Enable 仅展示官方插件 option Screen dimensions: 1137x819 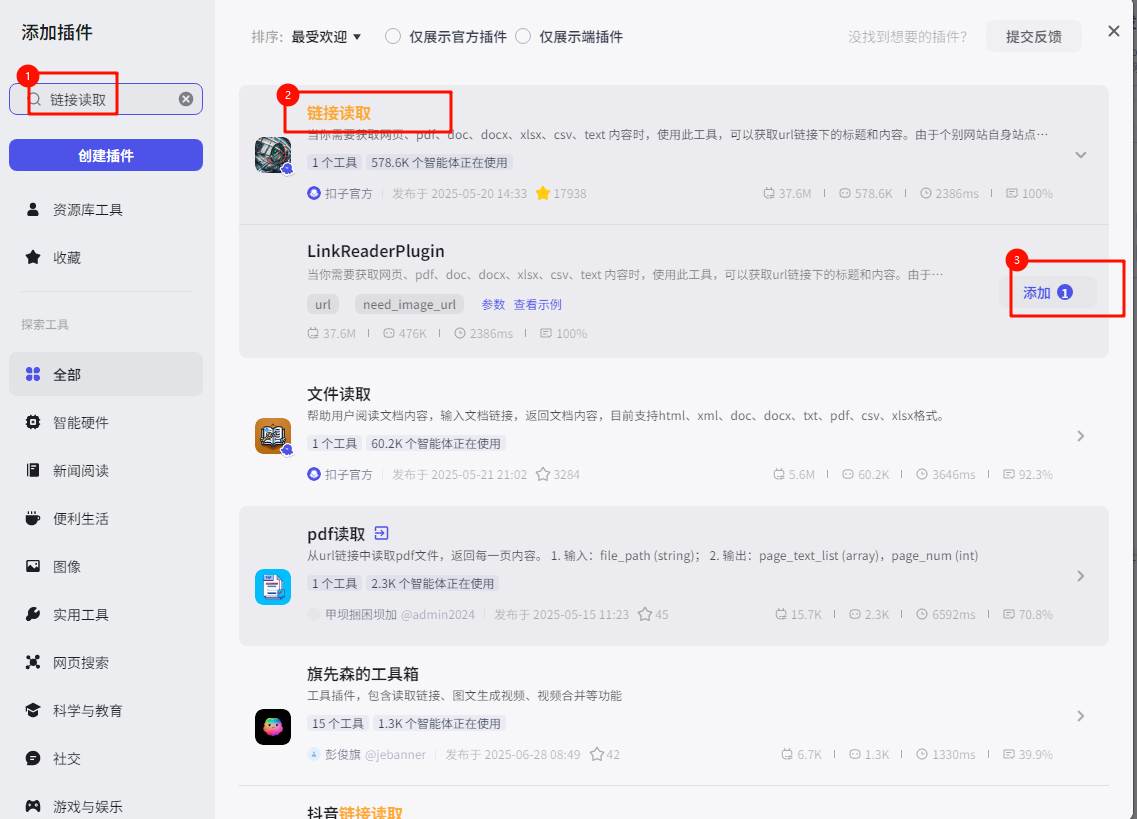point(393,37)
